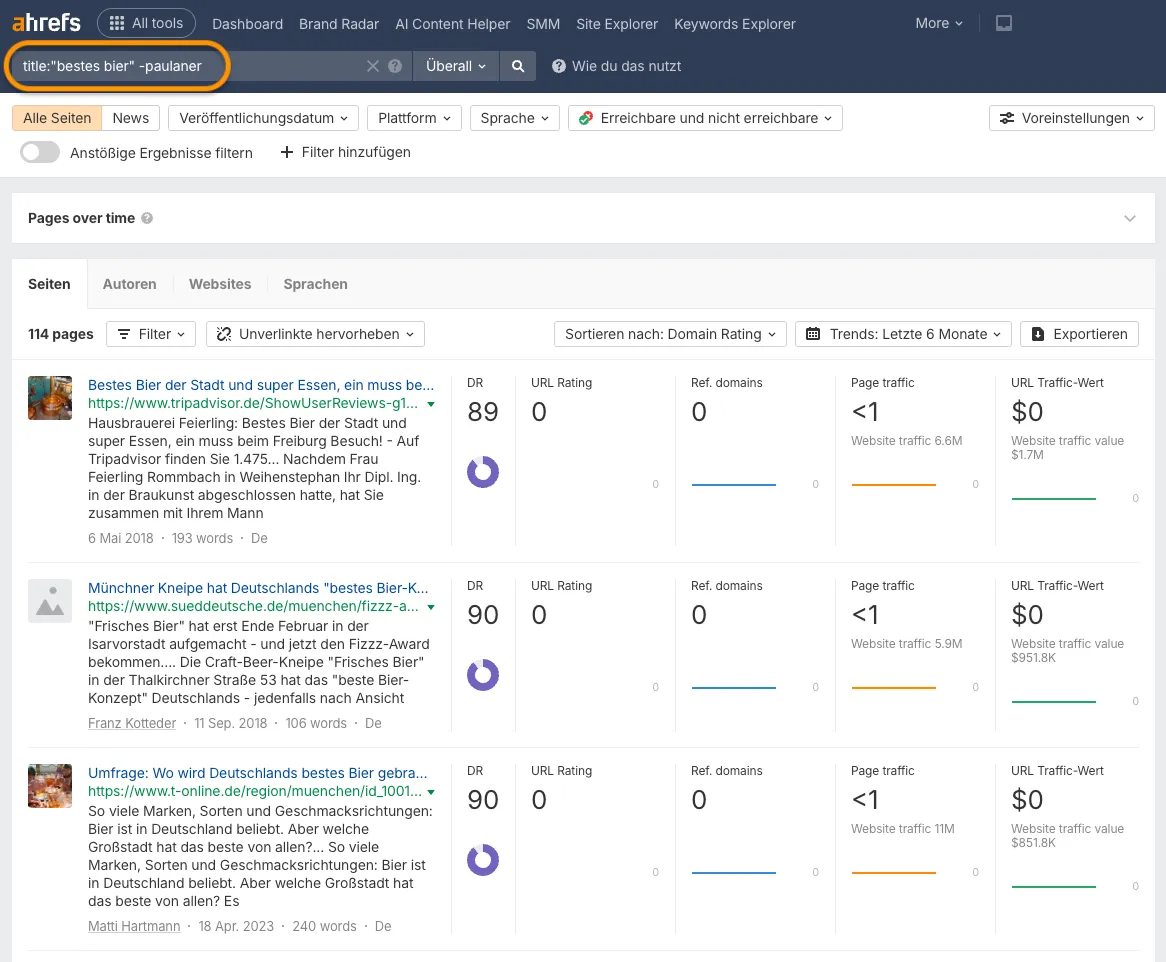Viewport: 1166px width, 962px height.
Task: Open thumbnail of the tripadvisor result
Action: pyautogui.click(x=50, y=398)
